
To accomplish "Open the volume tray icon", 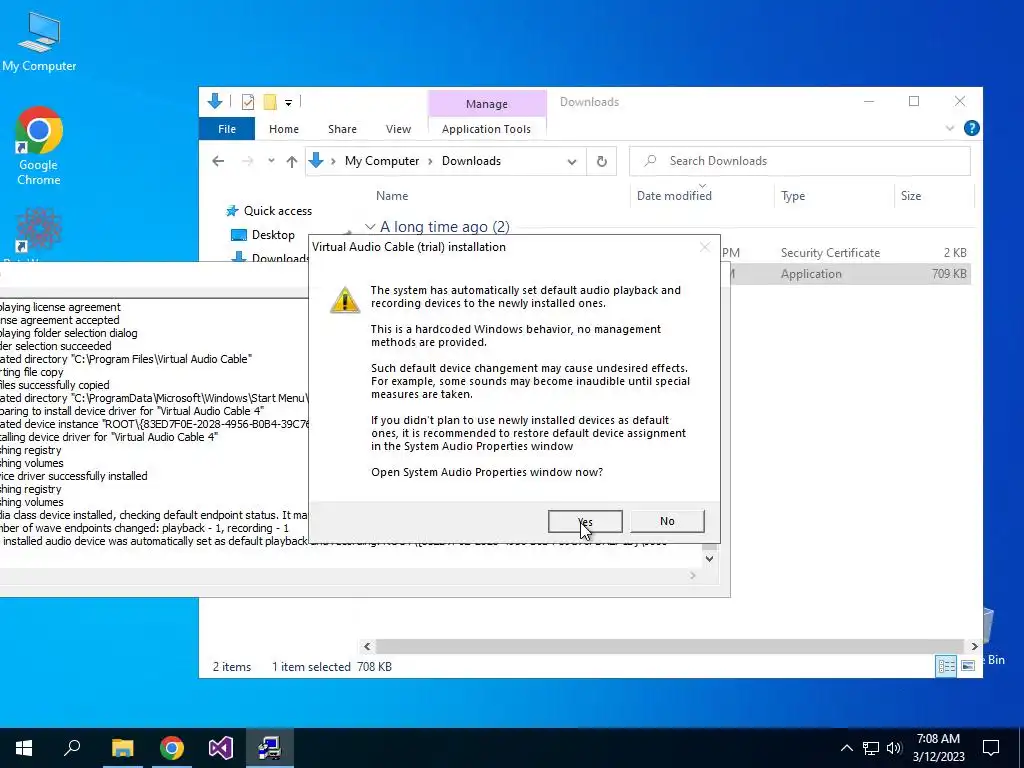I will (894, 748).
